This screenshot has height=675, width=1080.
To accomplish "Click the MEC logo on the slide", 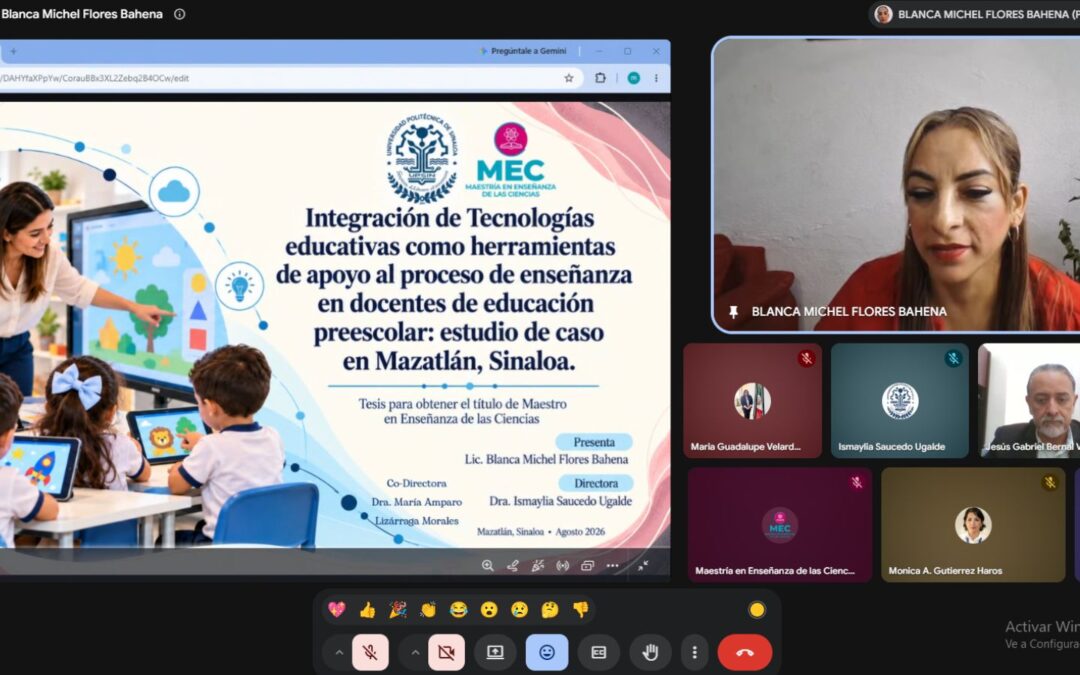I will click(x=510, y=160).
